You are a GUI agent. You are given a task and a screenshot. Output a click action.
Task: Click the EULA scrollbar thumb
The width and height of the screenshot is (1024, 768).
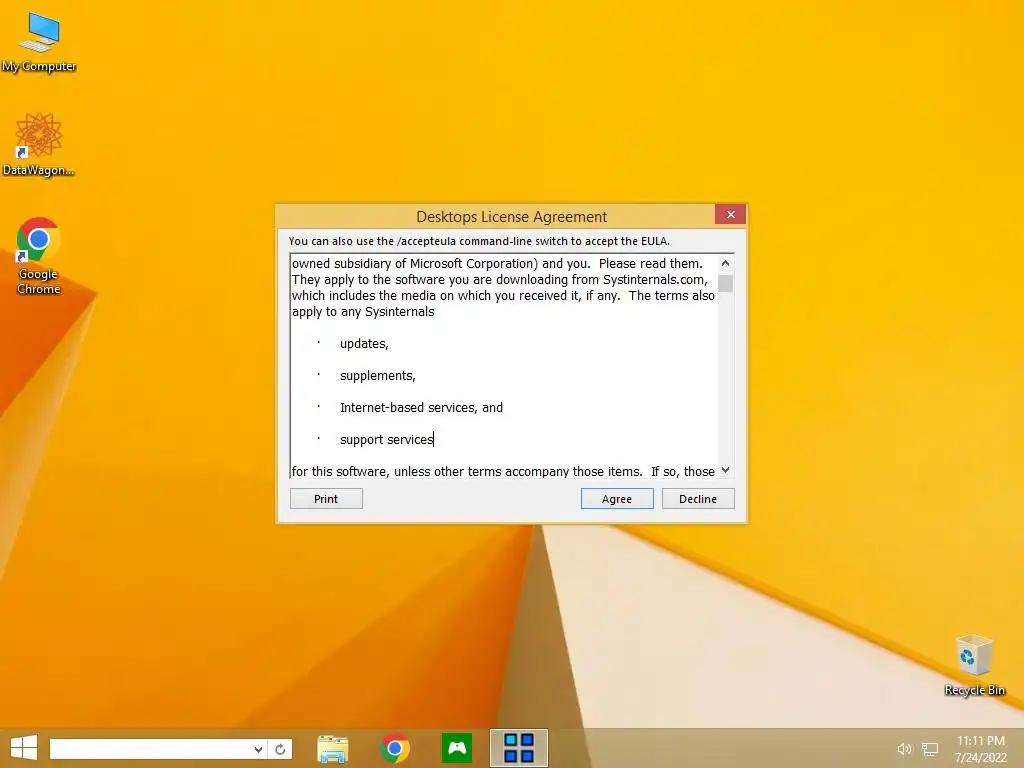coord(725,283)
